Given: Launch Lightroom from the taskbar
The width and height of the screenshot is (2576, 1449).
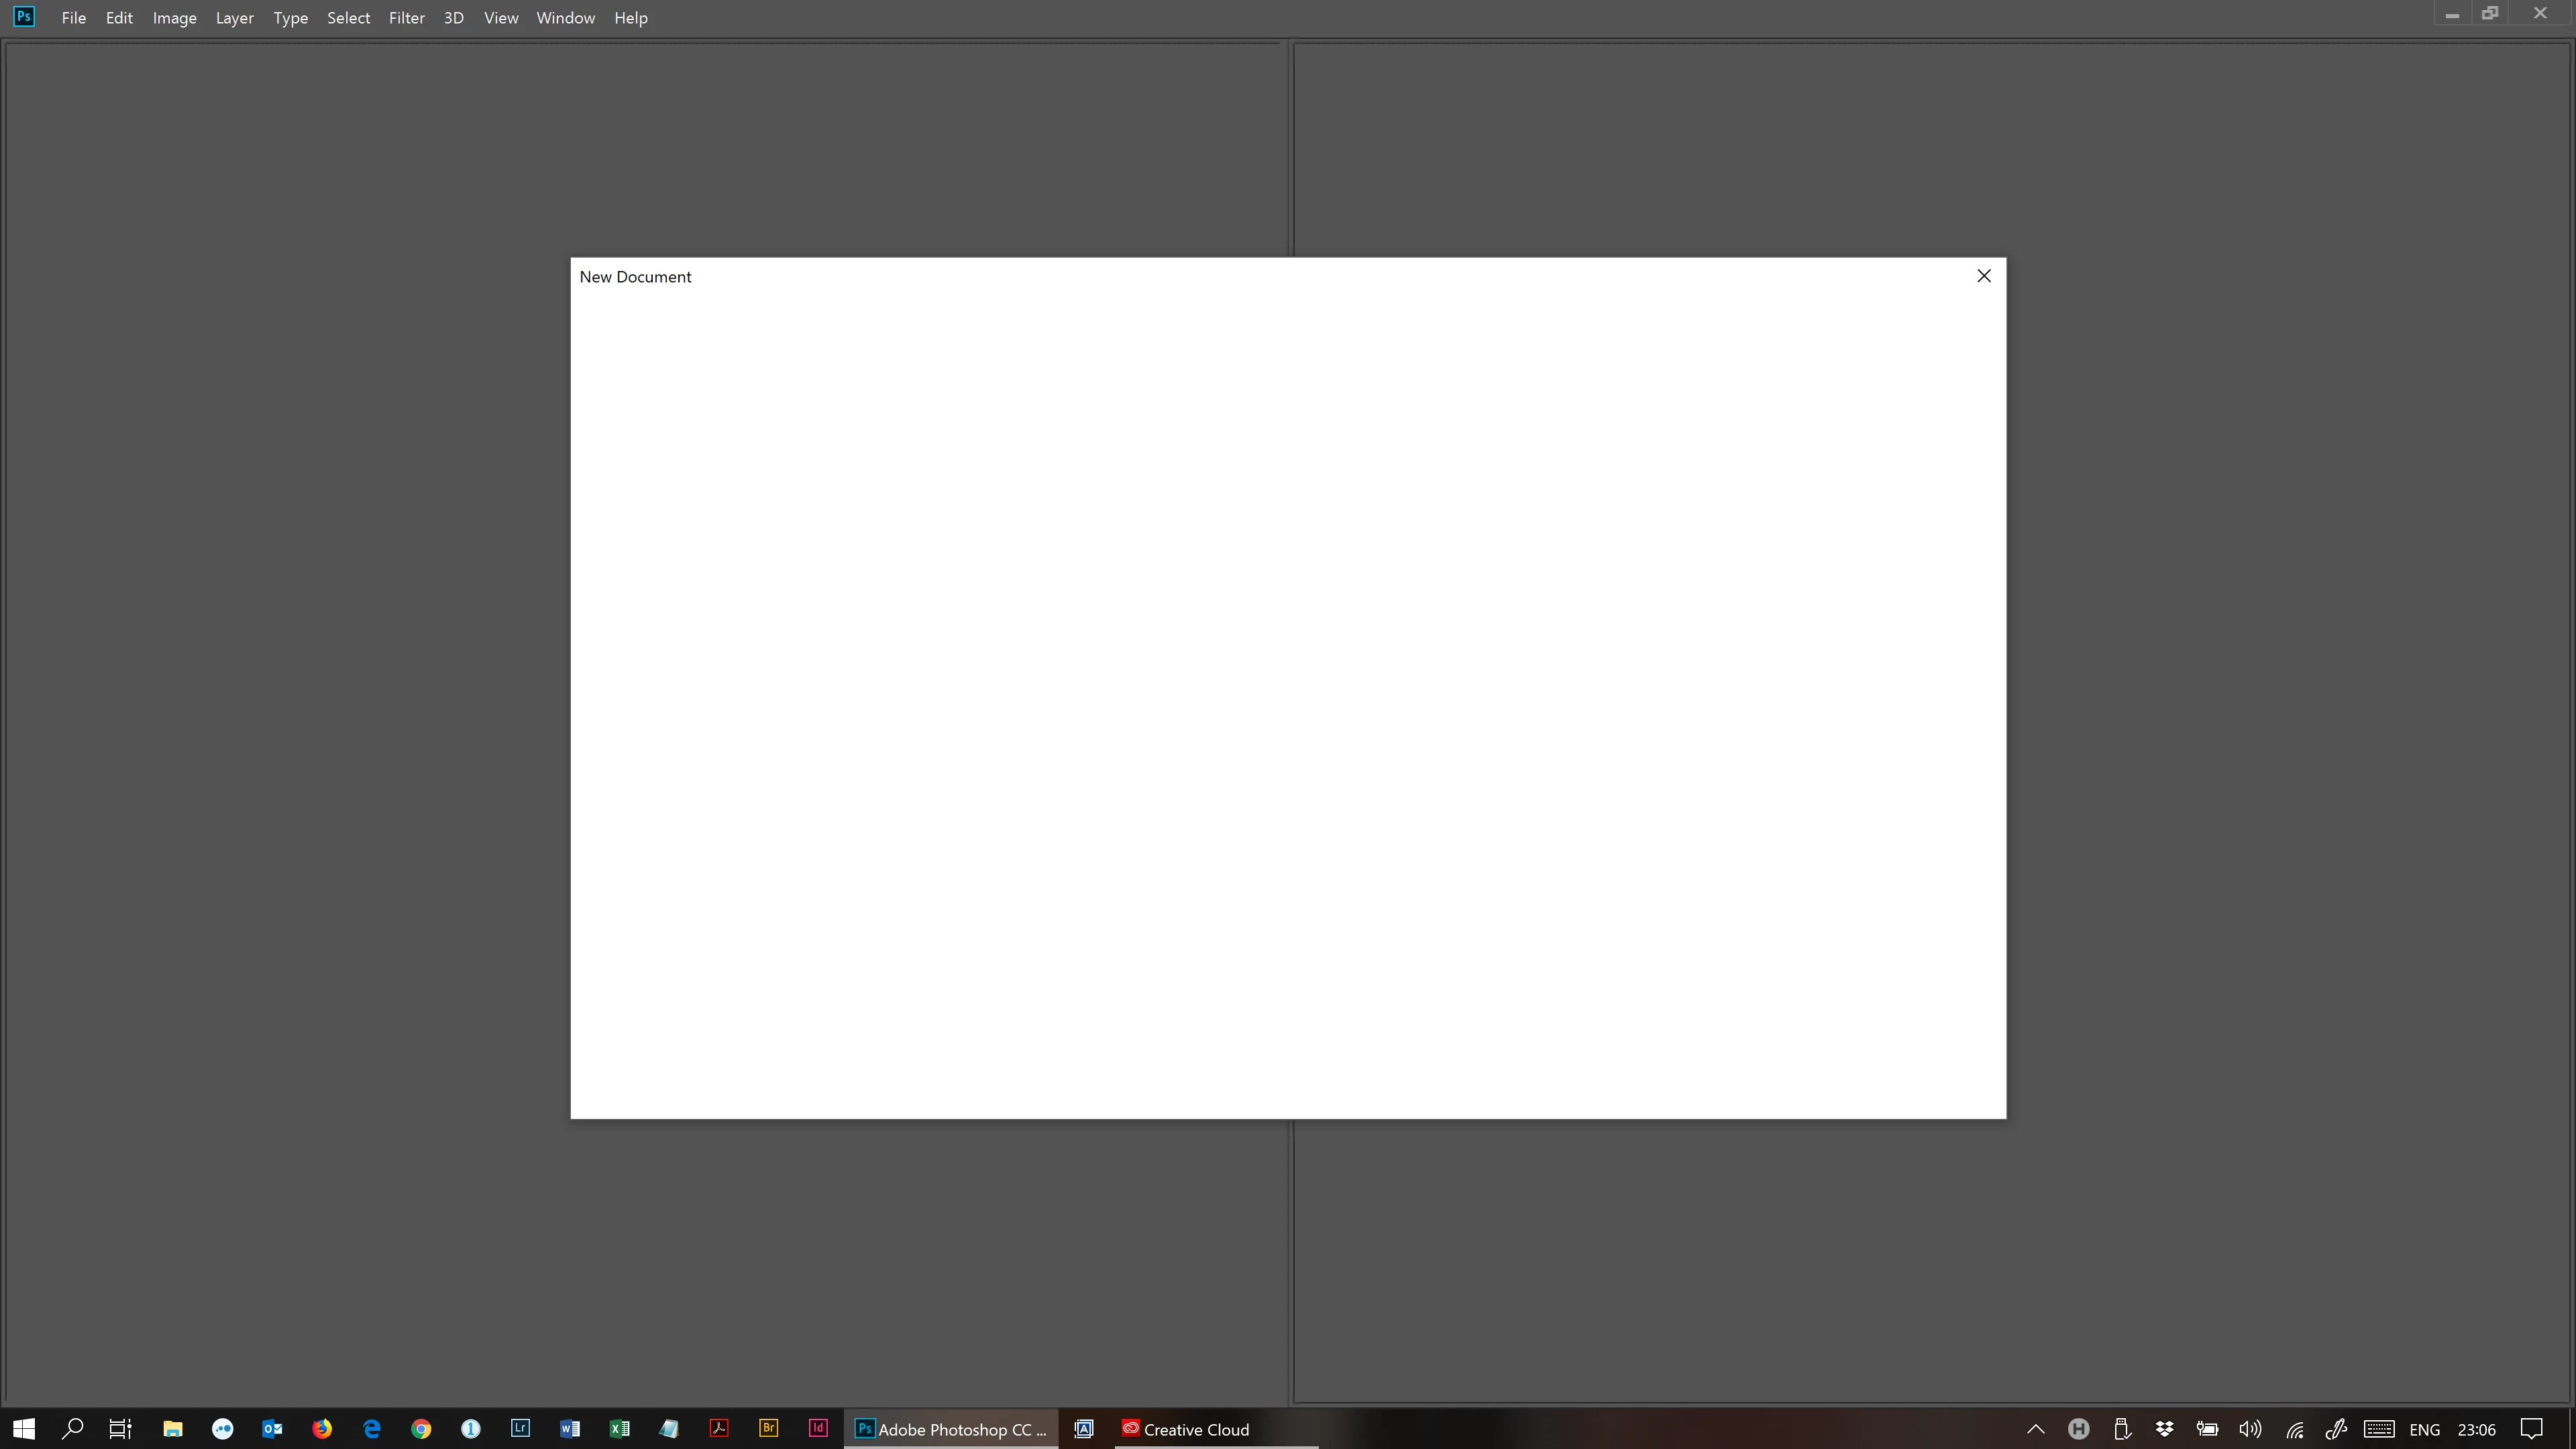Looking at the screenshot, I should 520,1428.
